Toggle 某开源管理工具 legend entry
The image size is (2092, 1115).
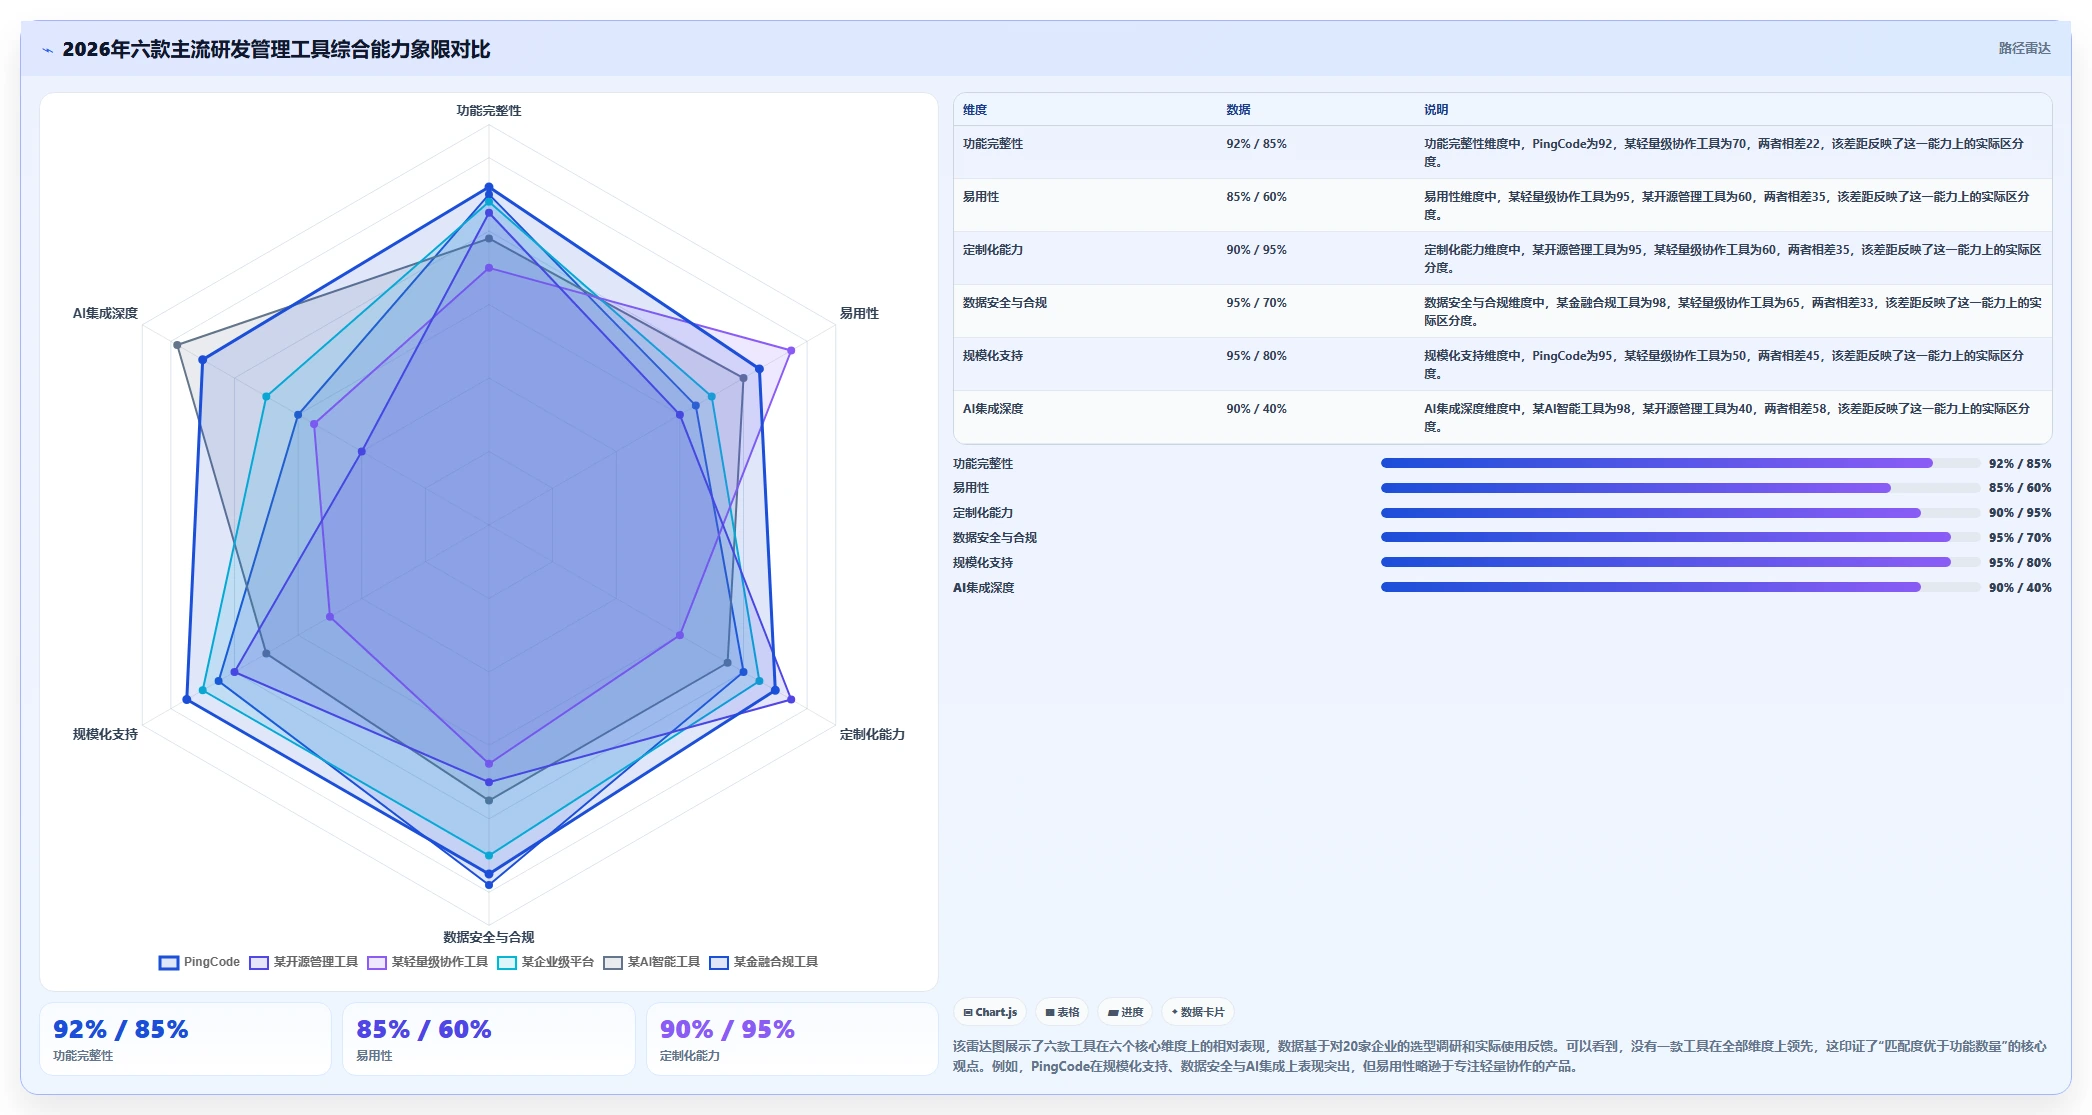303,962
